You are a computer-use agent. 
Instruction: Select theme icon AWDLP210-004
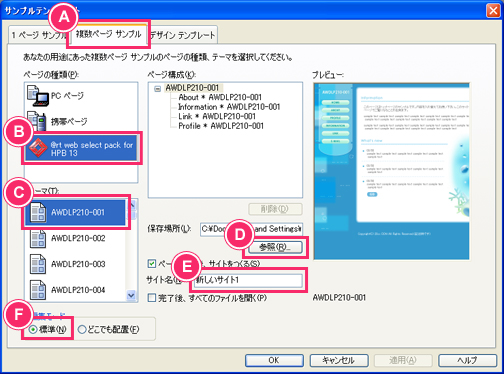[38, 290]
